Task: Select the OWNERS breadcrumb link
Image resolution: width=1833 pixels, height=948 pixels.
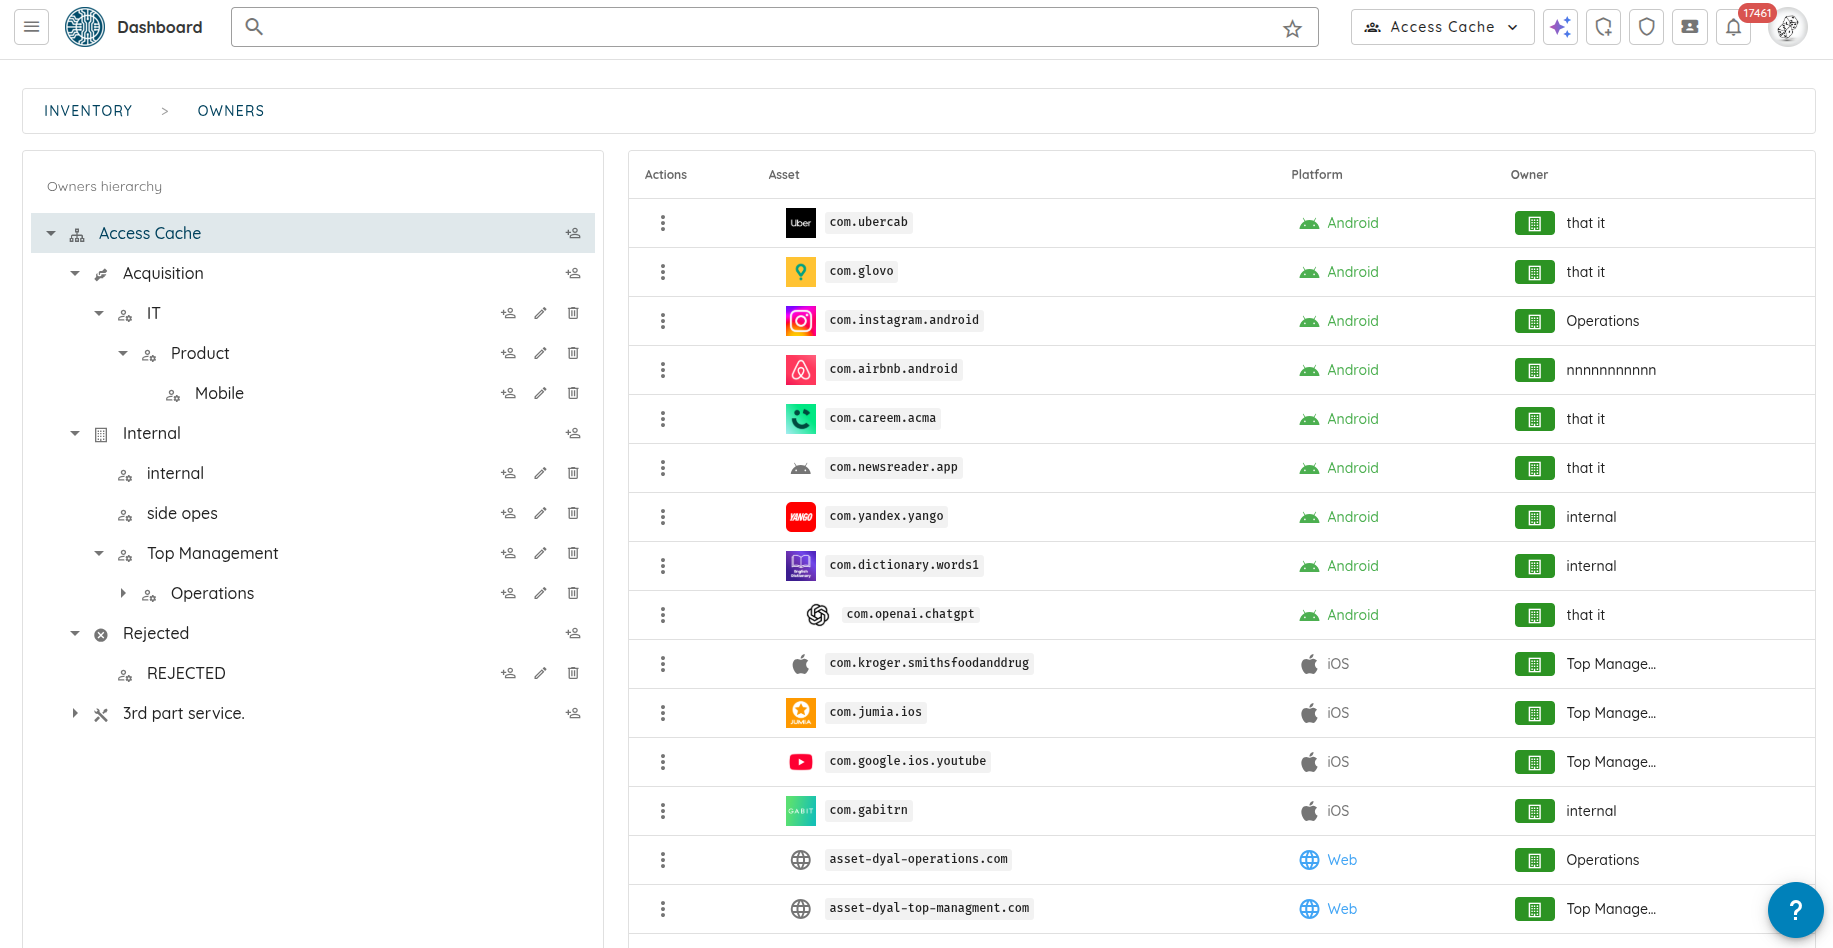Action: [x=231, y=111]
